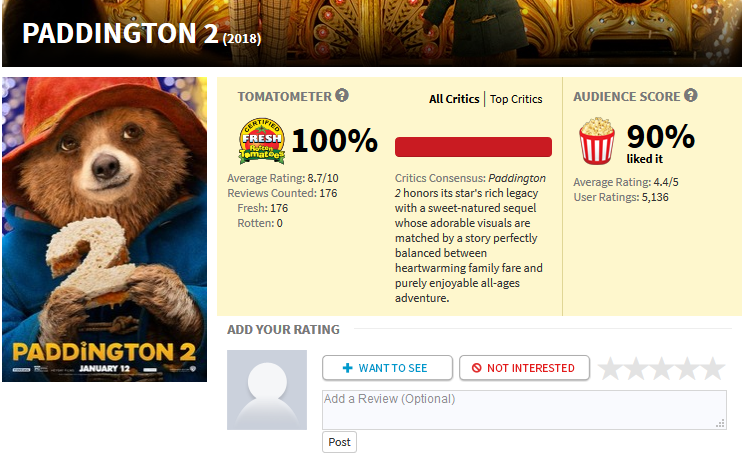This screenshot has height=459, width=756.
Task: Open the Paddington 2 poster thumbnail
Action: (x=105, y=230)
